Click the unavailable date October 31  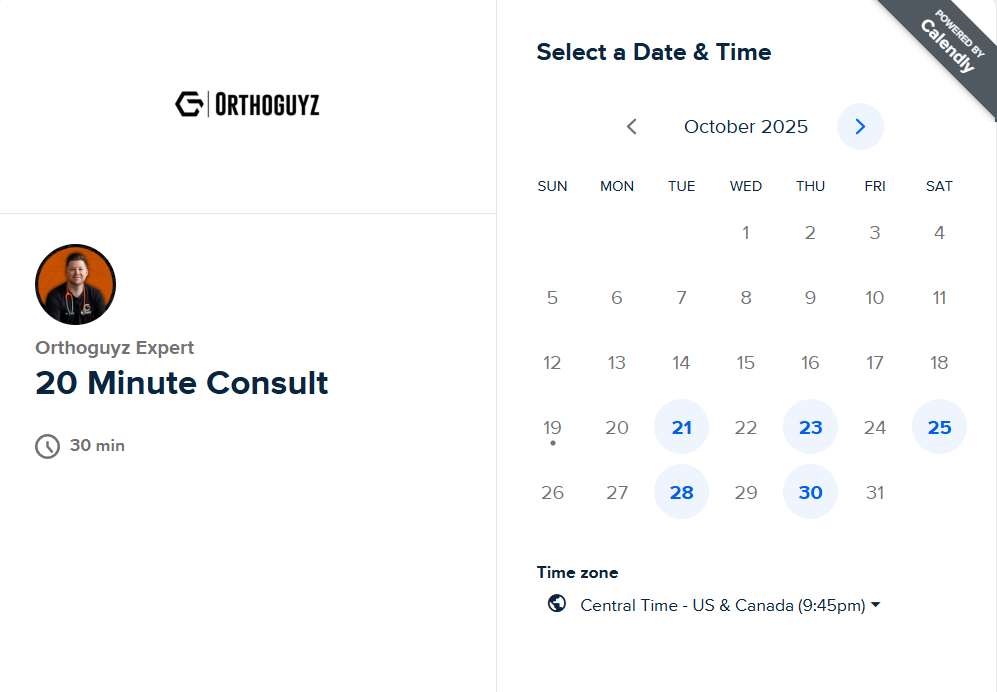coord(875,493)
